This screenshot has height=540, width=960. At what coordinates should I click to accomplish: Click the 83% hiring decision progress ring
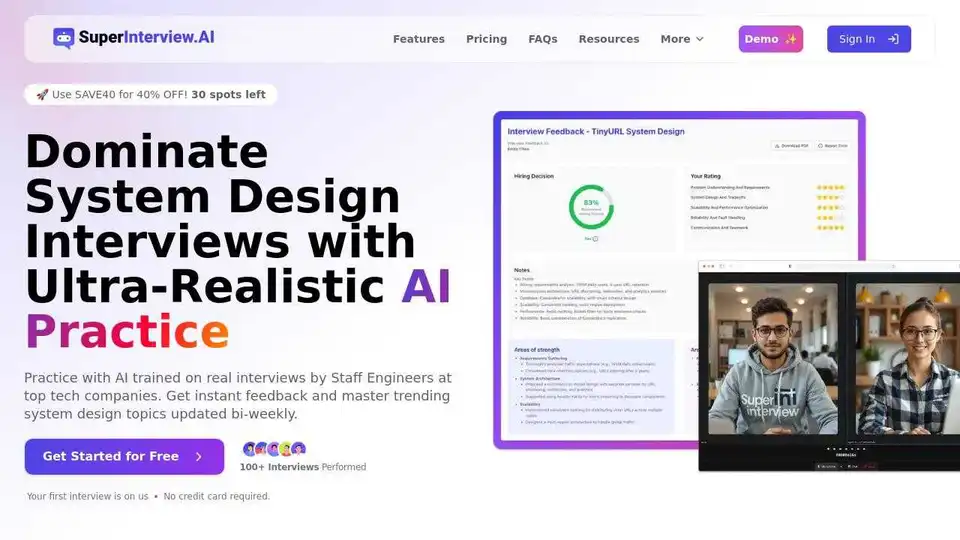click(591, 207)
